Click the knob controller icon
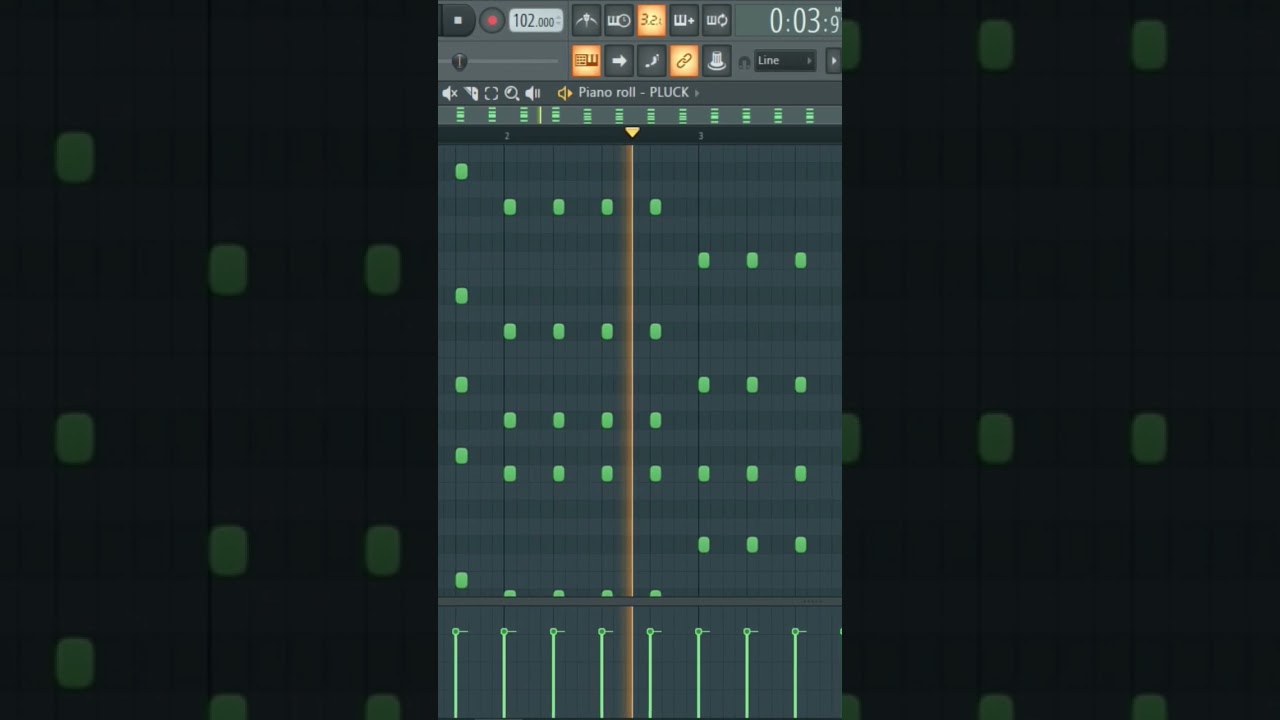This screenshot has width=1280, height=720. [x=717, y=61]
